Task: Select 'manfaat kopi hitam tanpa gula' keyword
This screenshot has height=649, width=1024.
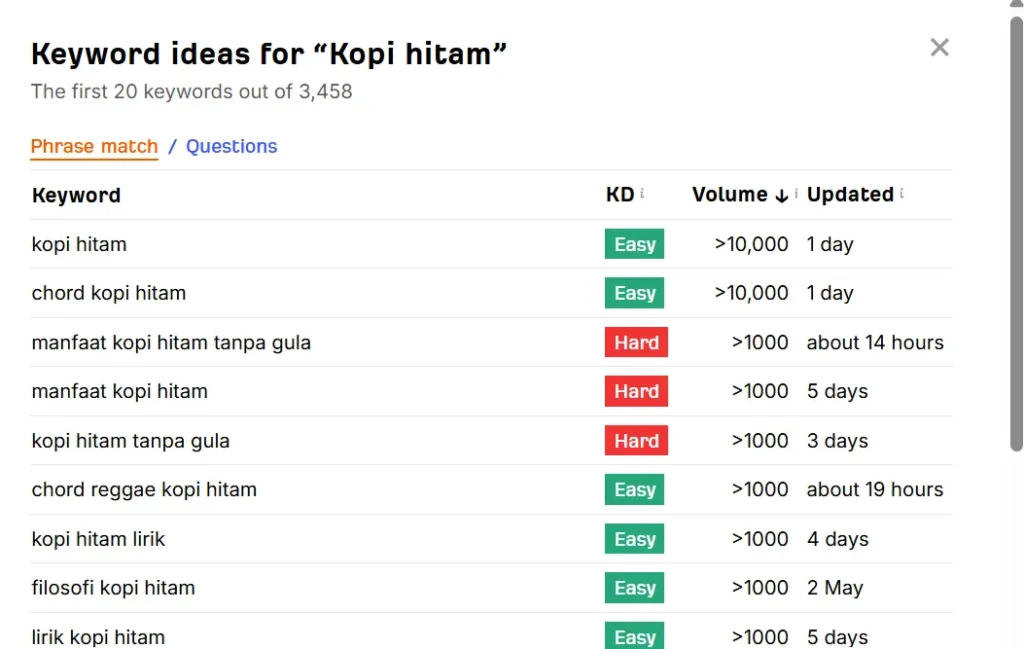Action: coord(171,343)
